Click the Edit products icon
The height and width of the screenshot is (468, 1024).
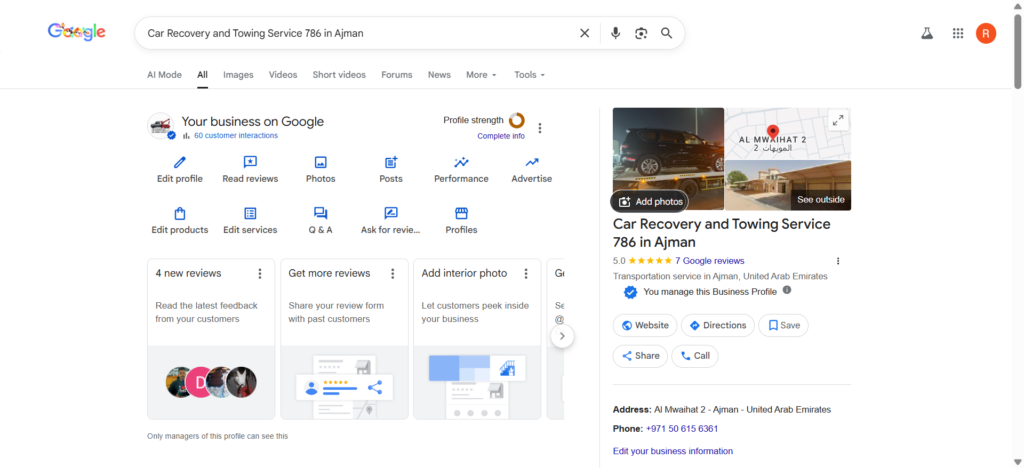(180, 214)
